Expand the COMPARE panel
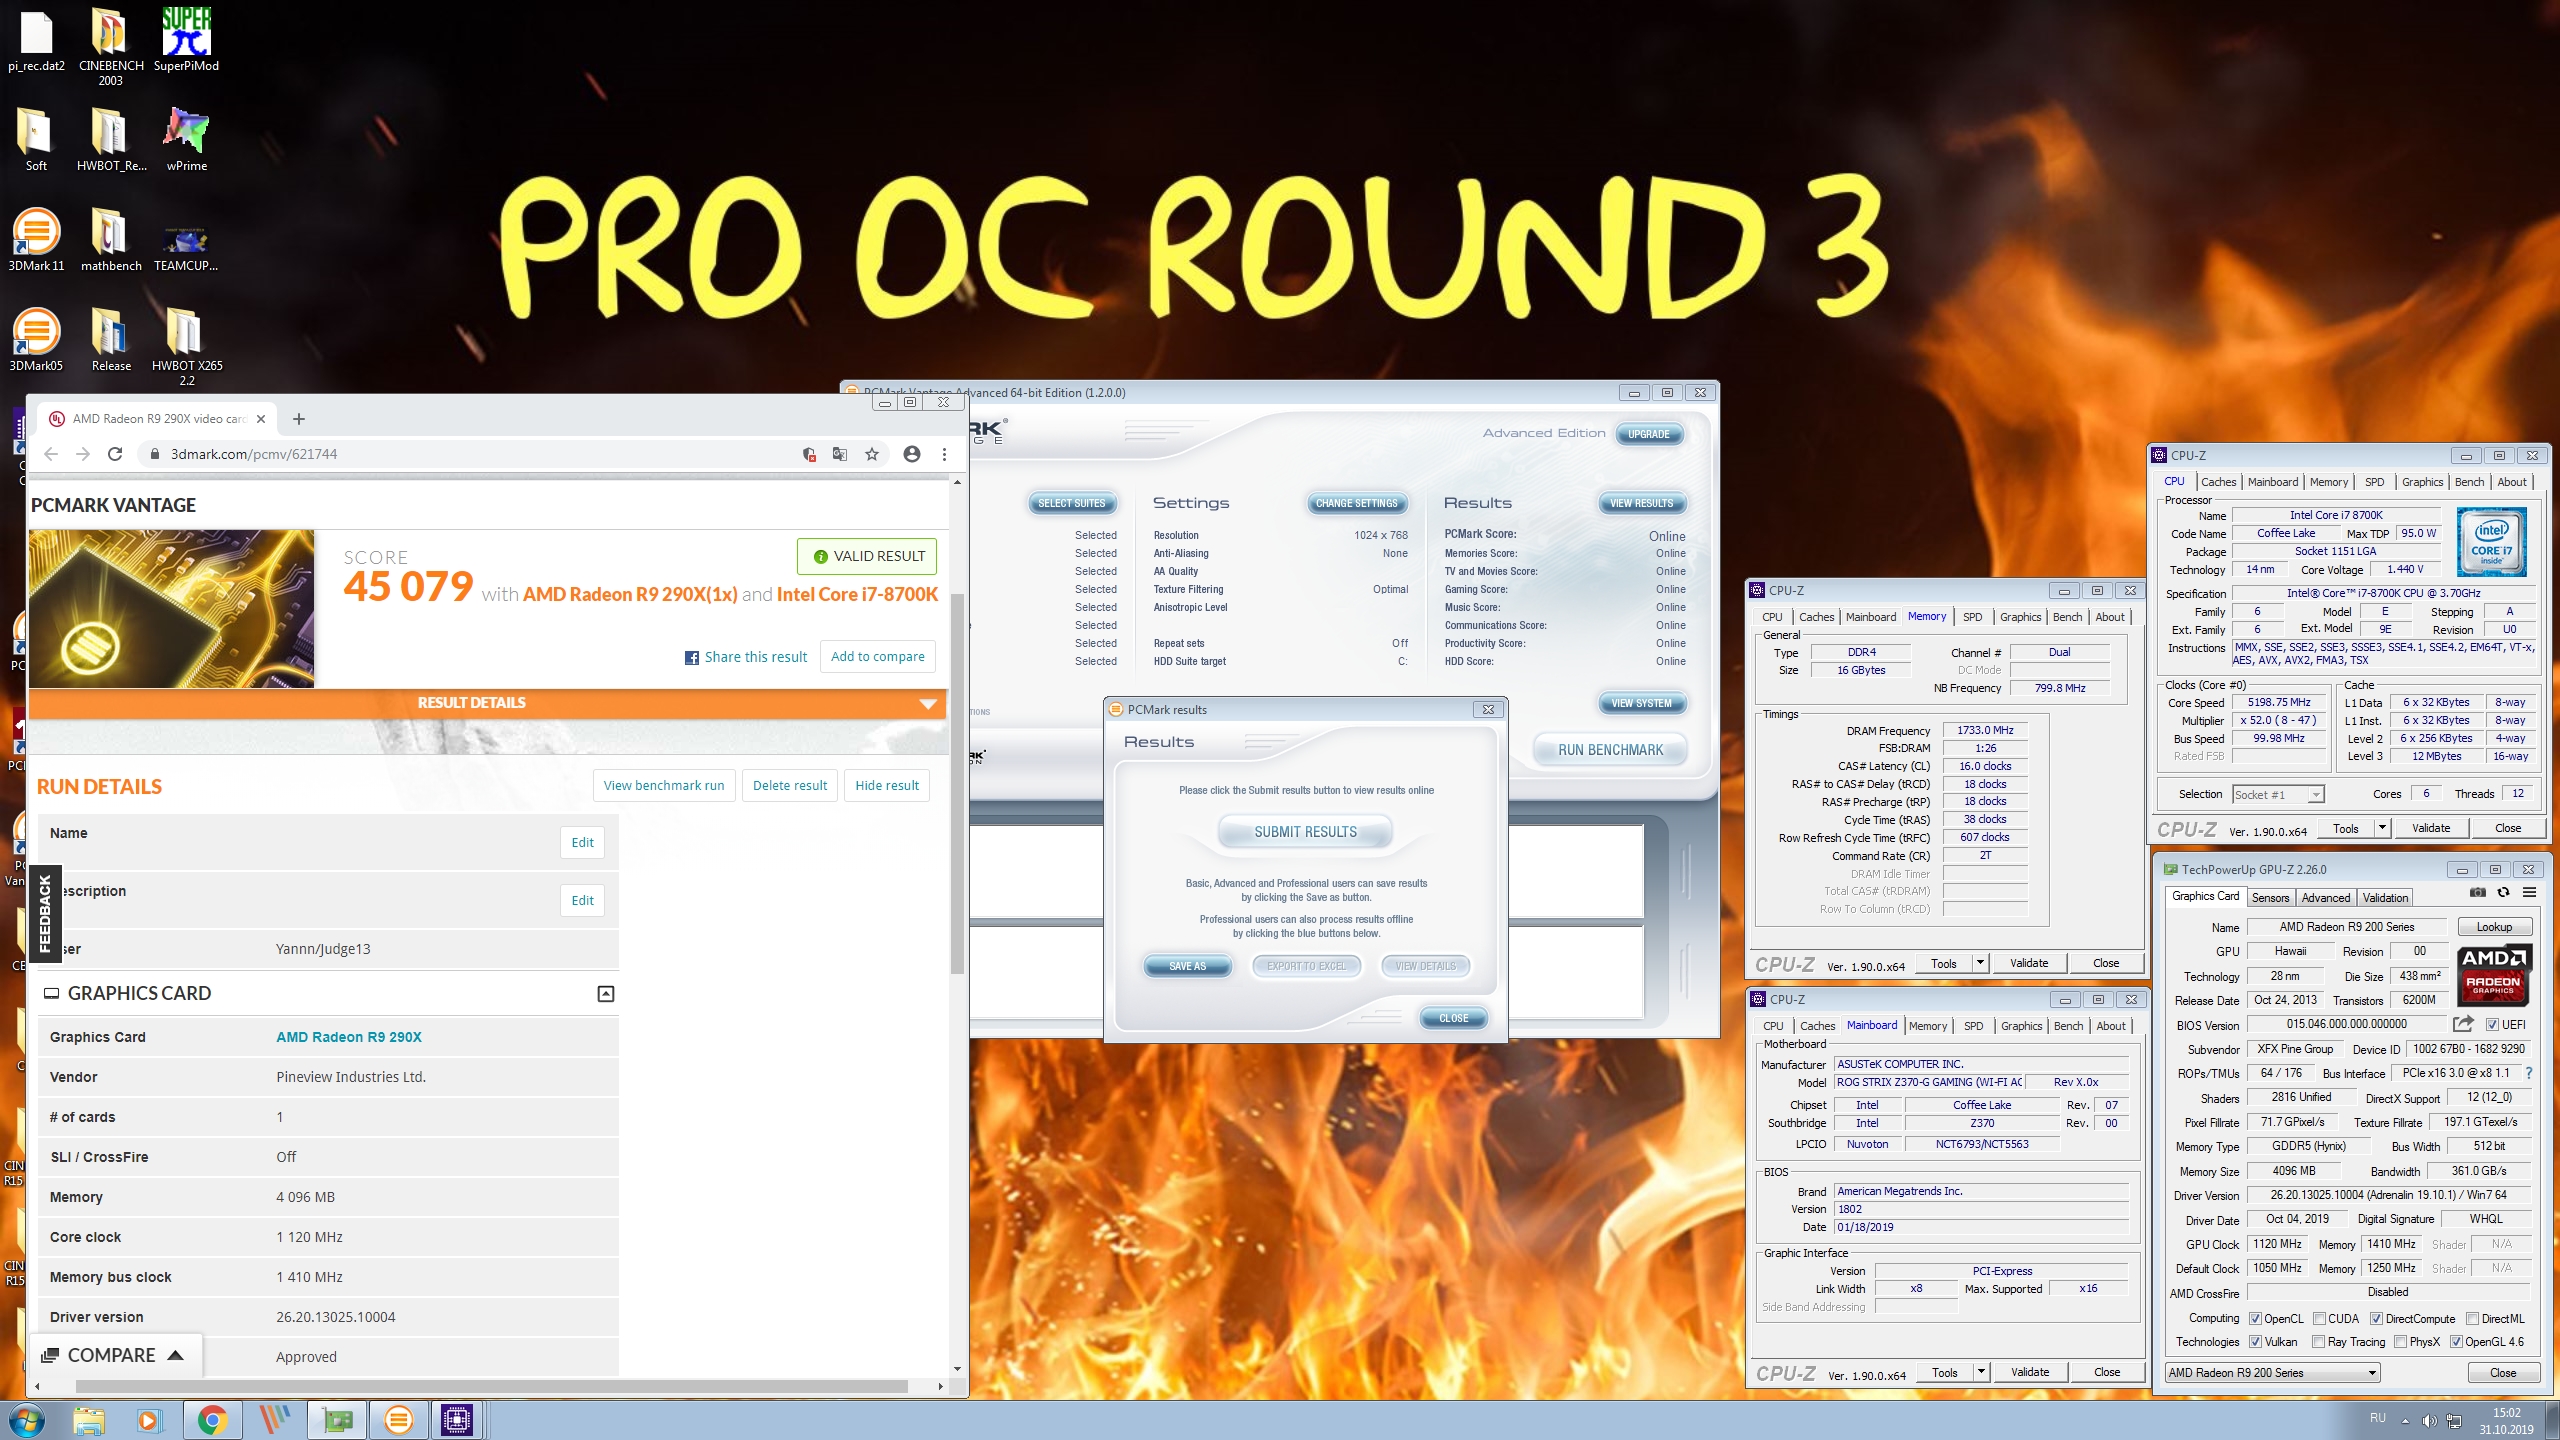Screen dimensions: 2560x1440 (x=114, y=1355)
